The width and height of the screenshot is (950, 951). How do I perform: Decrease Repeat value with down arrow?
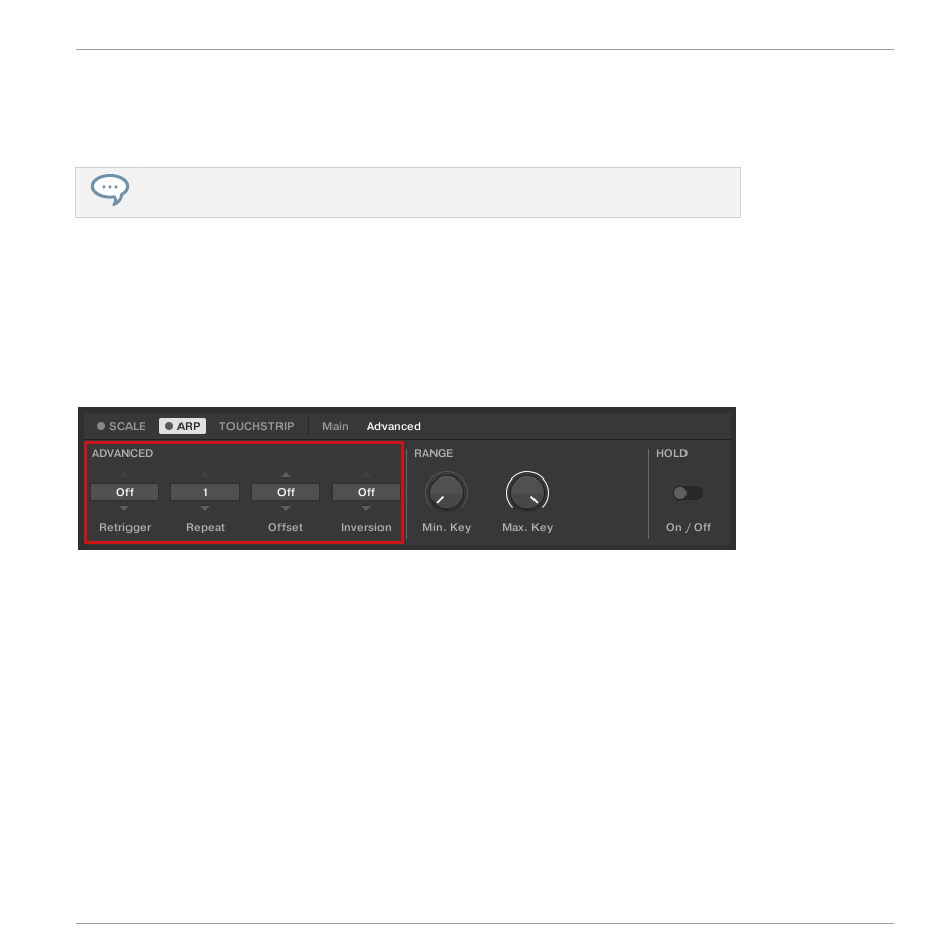tap(205, 508)
